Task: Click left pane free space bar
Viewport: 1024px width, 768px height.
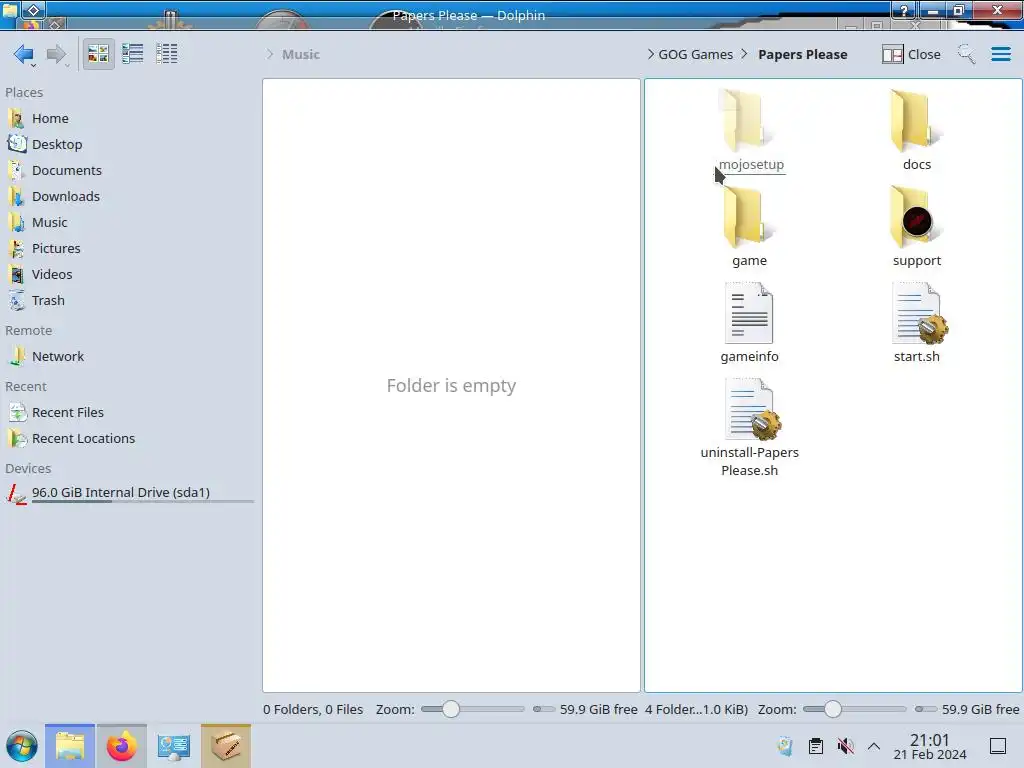Action: (x=544, y=709)
